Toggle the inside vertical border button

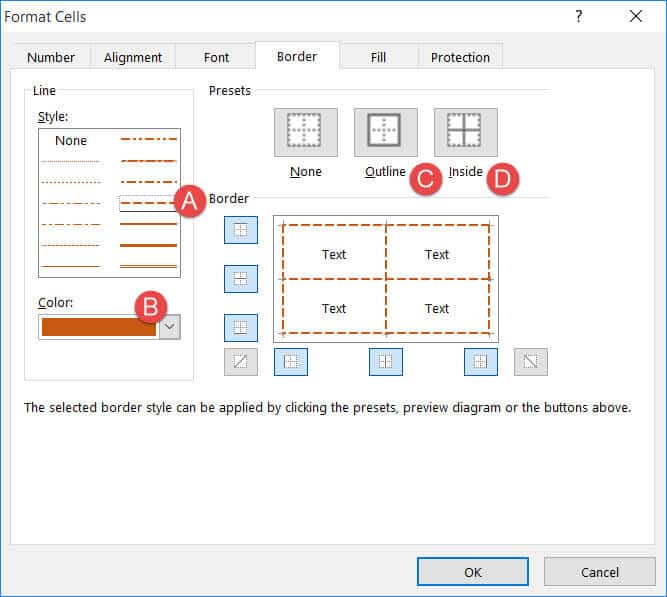pyautogui.click(x=386, y=362)
